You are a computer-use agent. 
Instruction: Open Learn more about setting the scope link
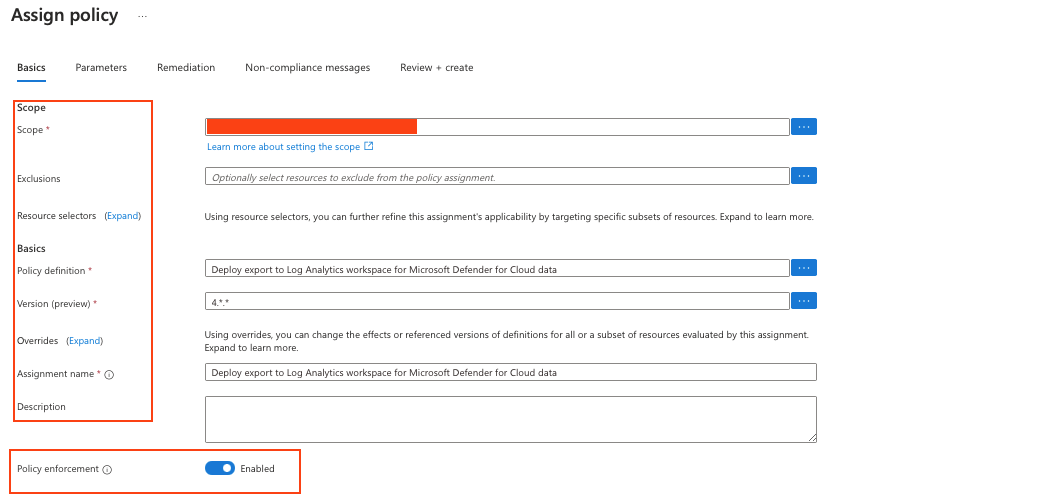click(283, 147)
